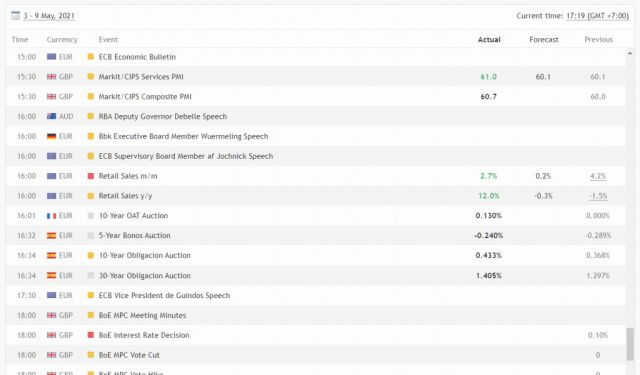The width and height of the screenshot is (640, 375).
Task: Open the 3 - 9 May, 2021 date range picker
Action: click(49, 16)
